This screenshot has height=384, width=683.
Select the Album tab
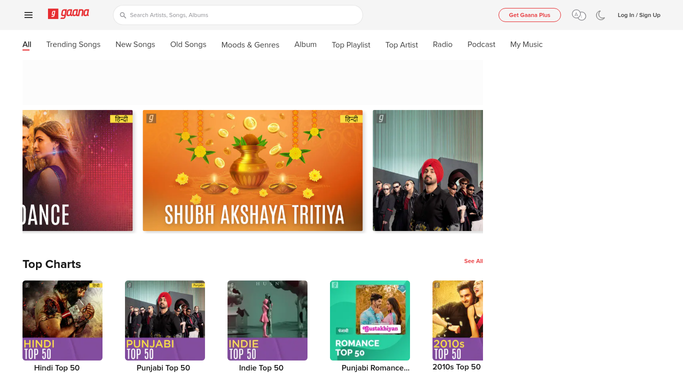click(305, 44)
